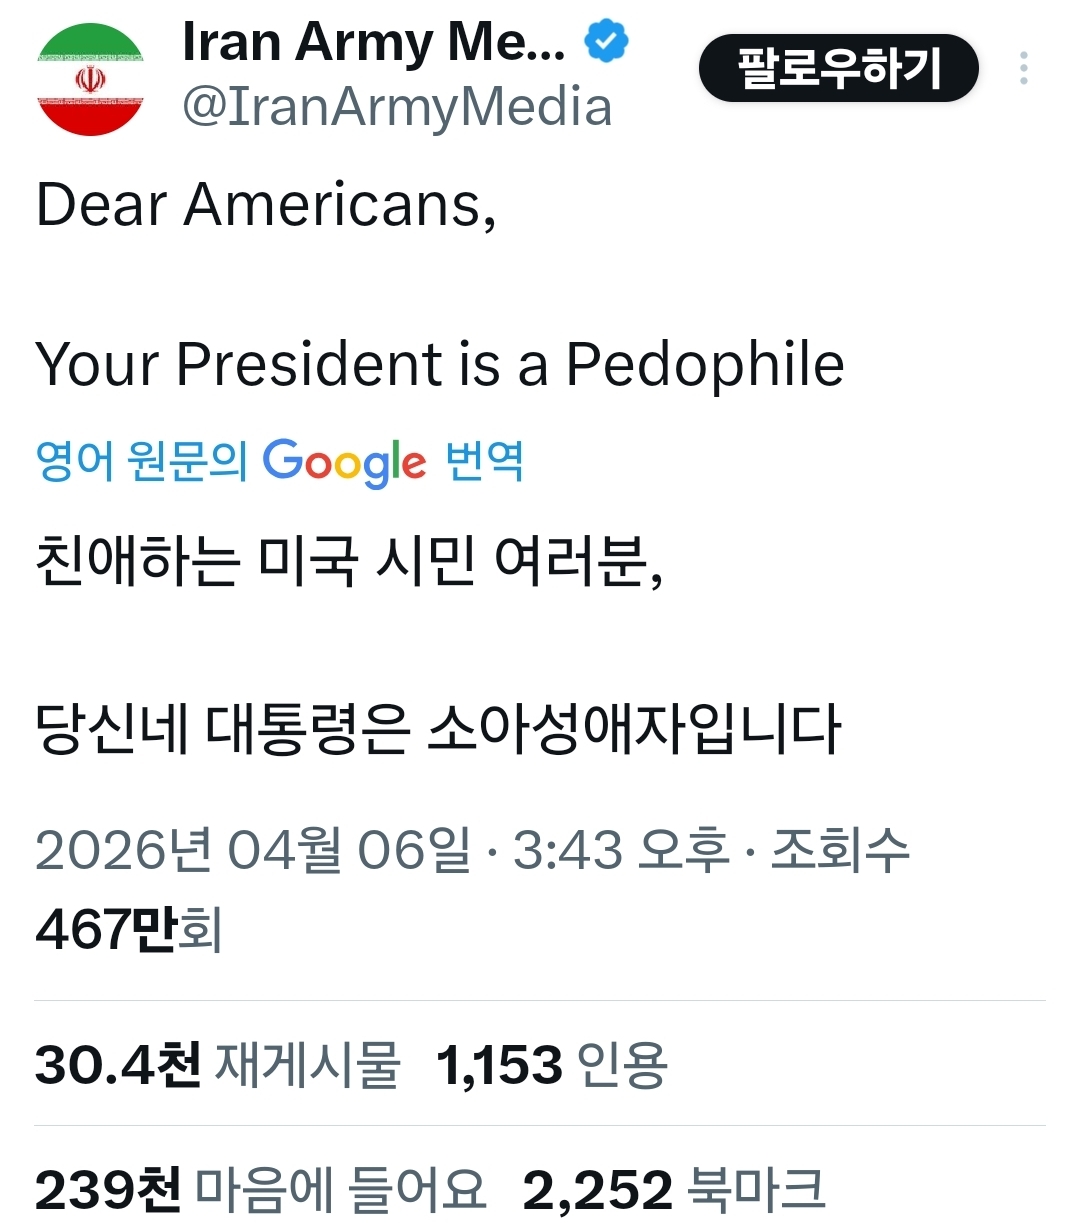
Task: Click the second line of English tweet text
Action: [440, 364]
